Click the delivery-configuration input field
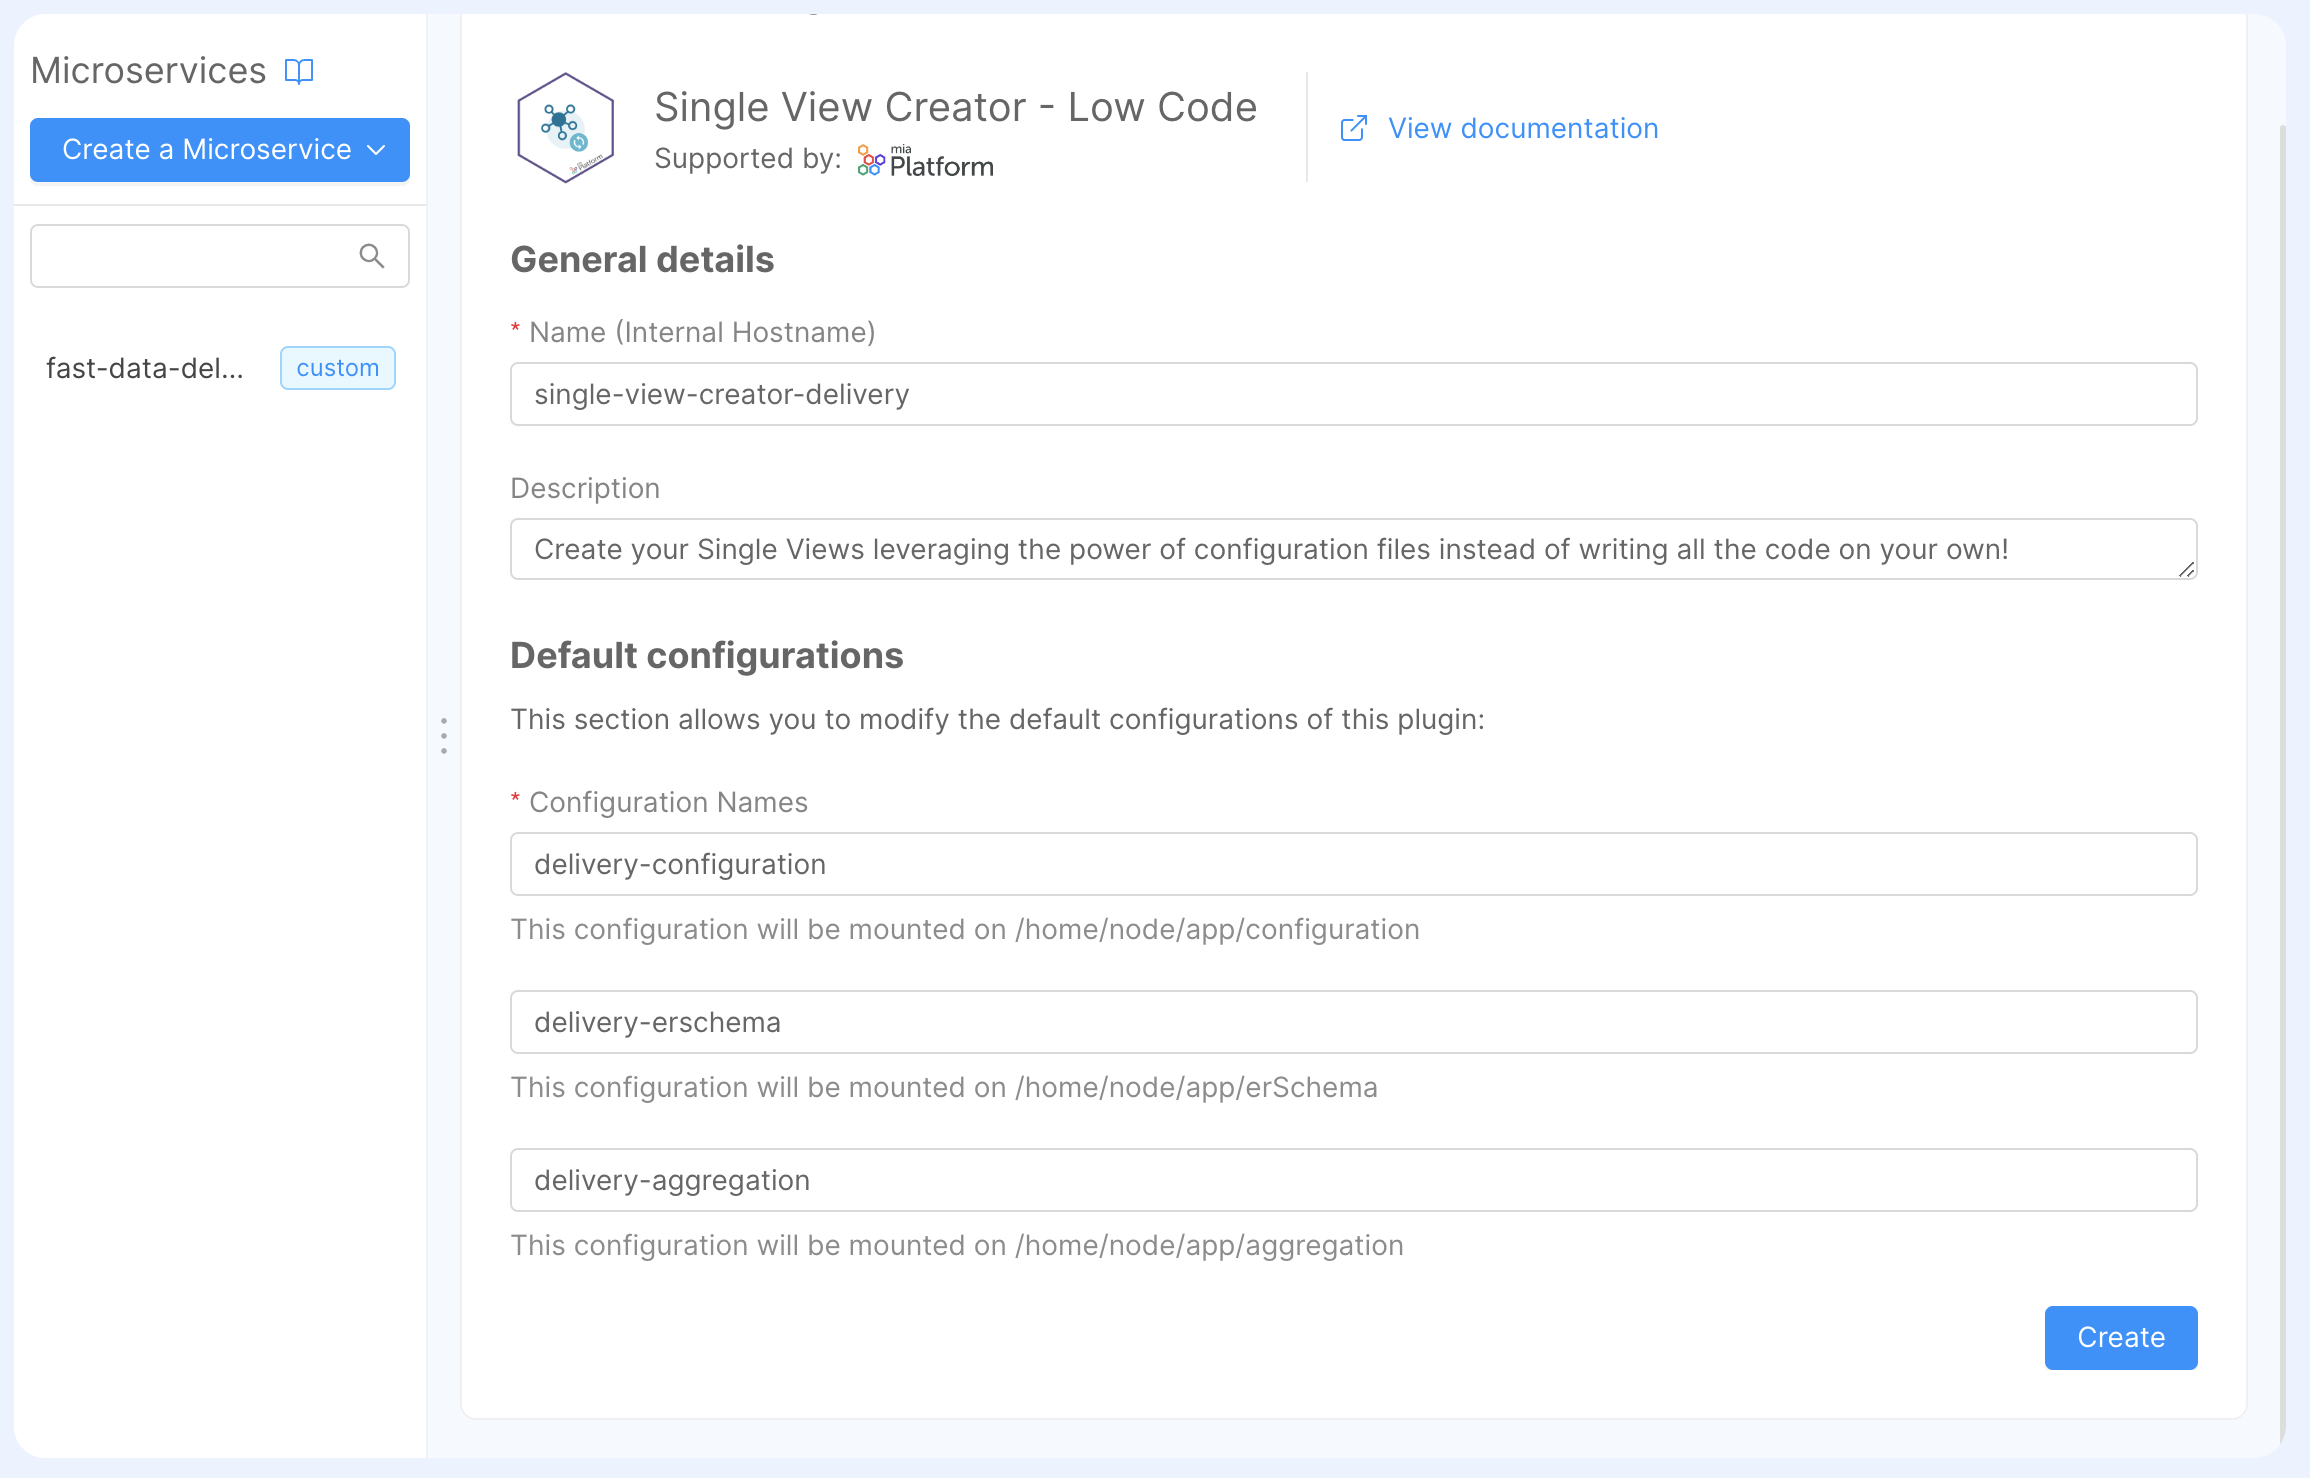2310x1478 pixels. (1350, 864)
